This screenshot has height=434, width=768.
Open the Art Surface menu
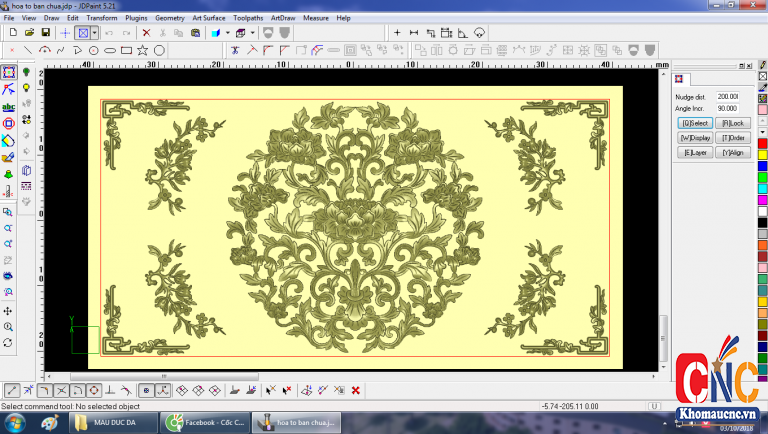(x=208, y=18)
